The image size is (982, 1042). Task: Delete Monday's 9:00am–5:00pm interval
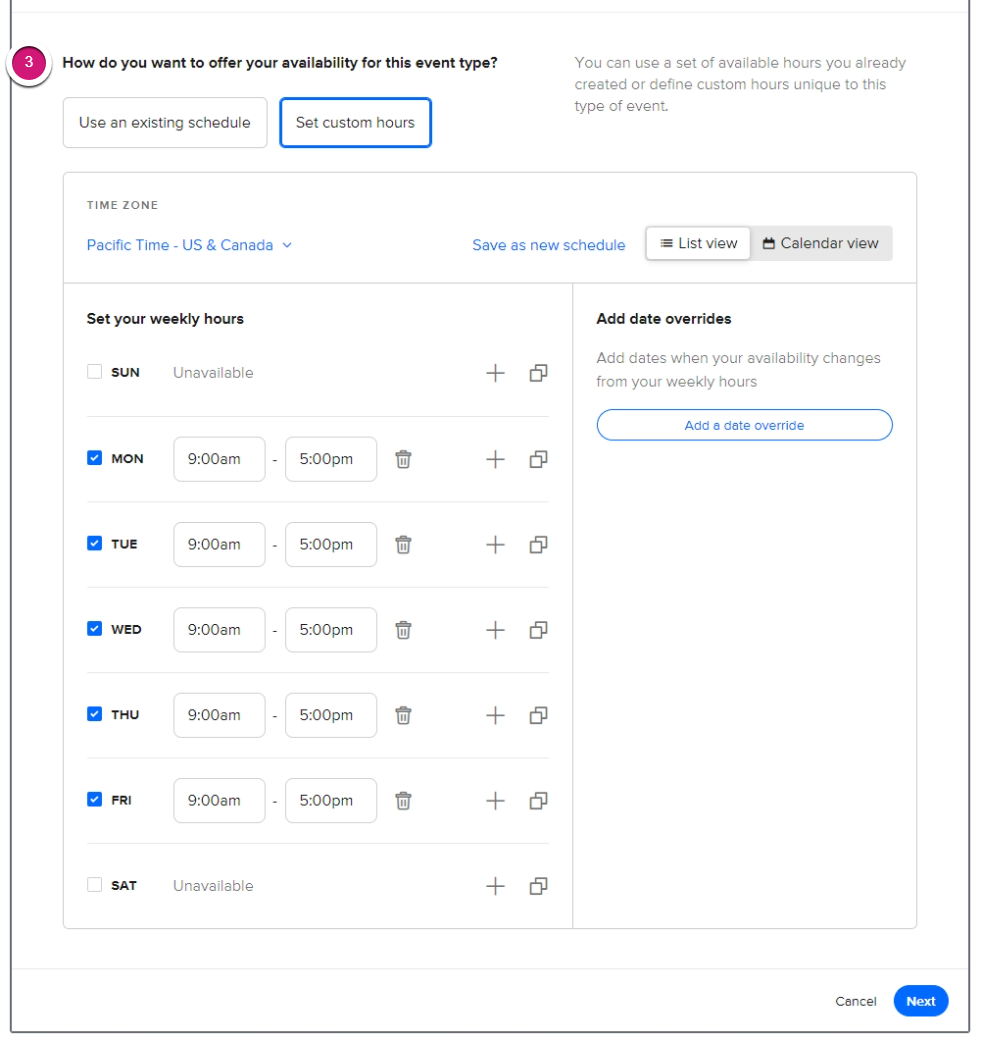coord(403,459)
